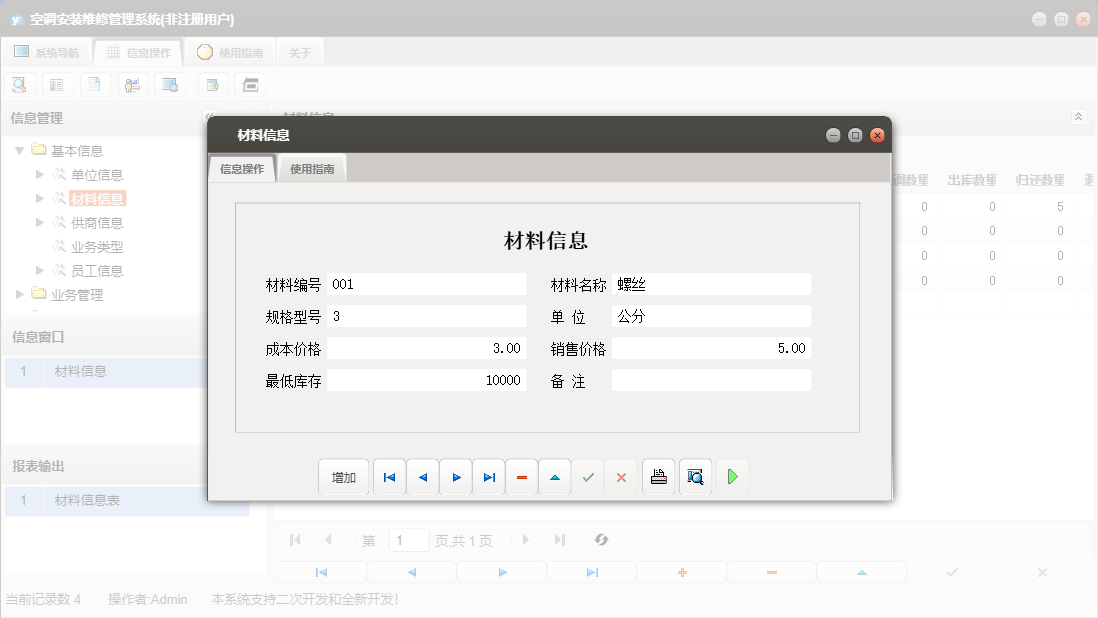Click the teal up-triangle edit icon

pyautogui.click(x=555, y=478)
